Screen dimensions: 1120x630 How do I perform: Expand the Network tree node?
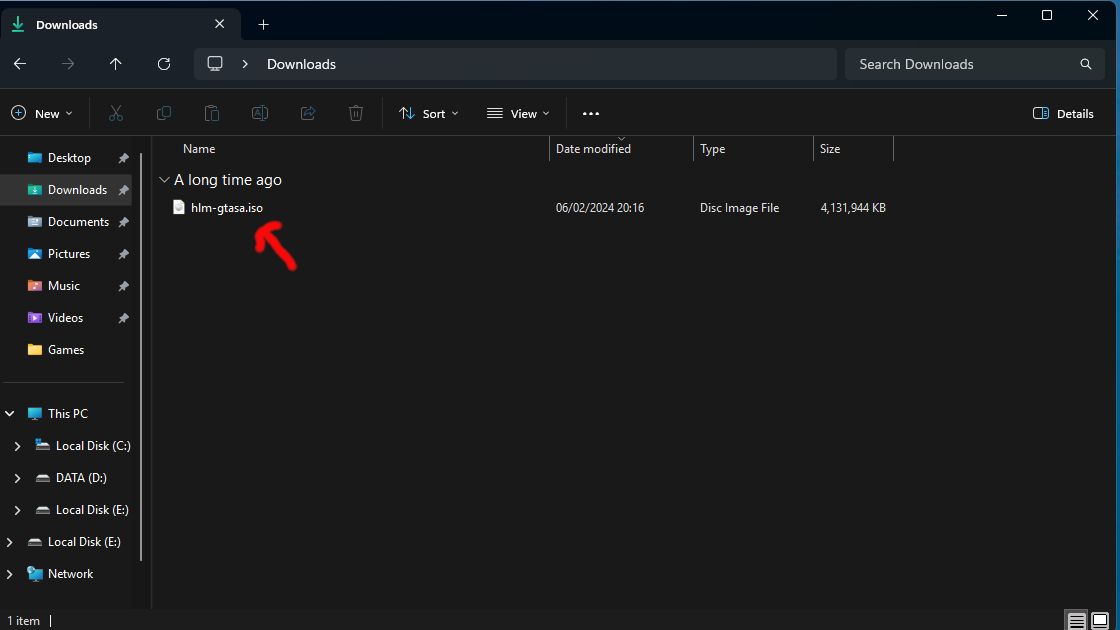[x=9, y=574]
